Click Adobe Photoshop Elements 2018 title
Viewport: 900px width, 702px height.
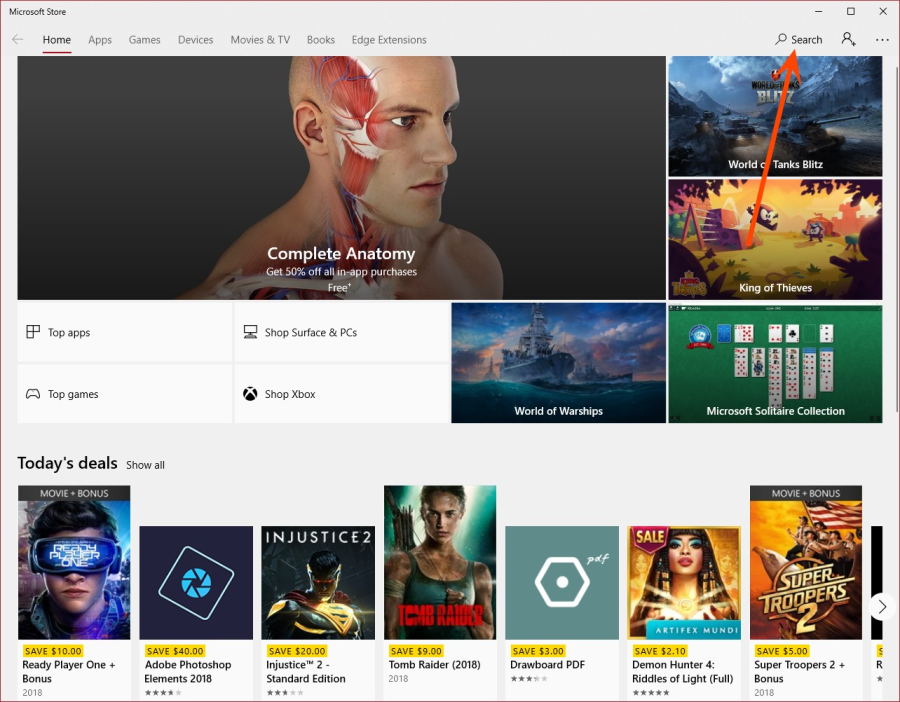tap(188, 672)
